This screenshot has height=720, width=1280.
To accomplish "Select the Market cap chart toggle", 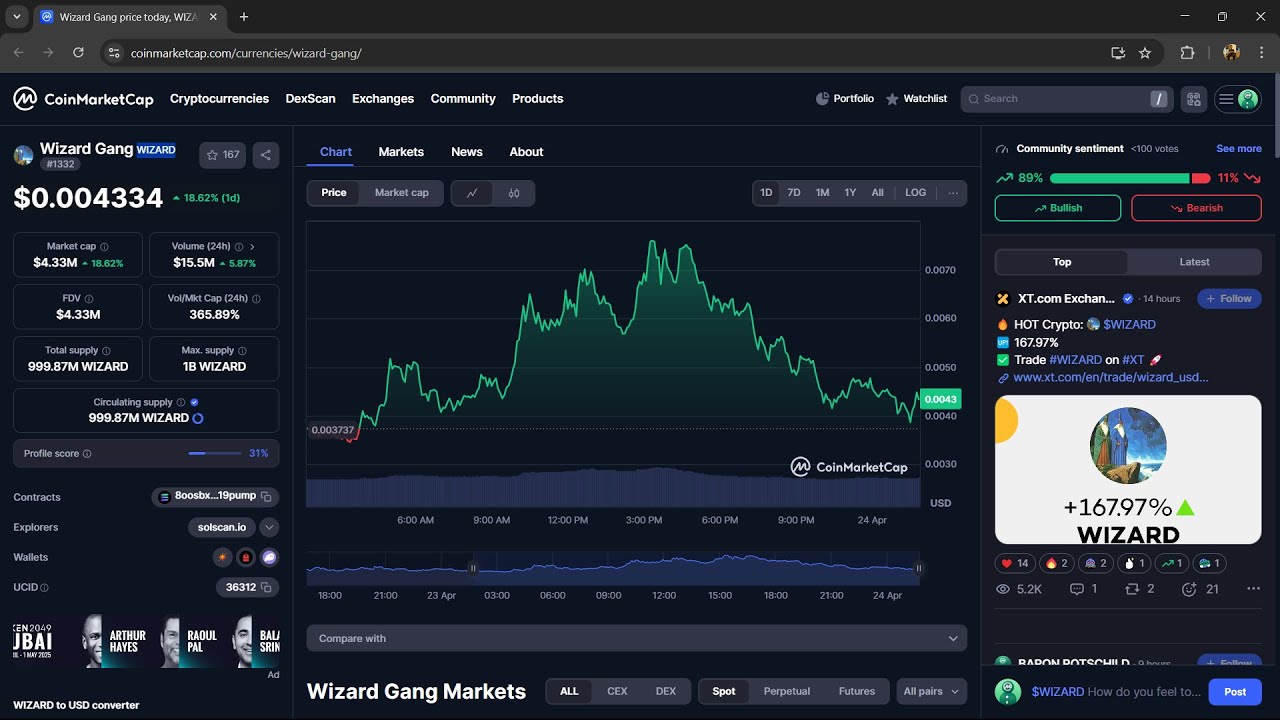I will tap(402, 193).
